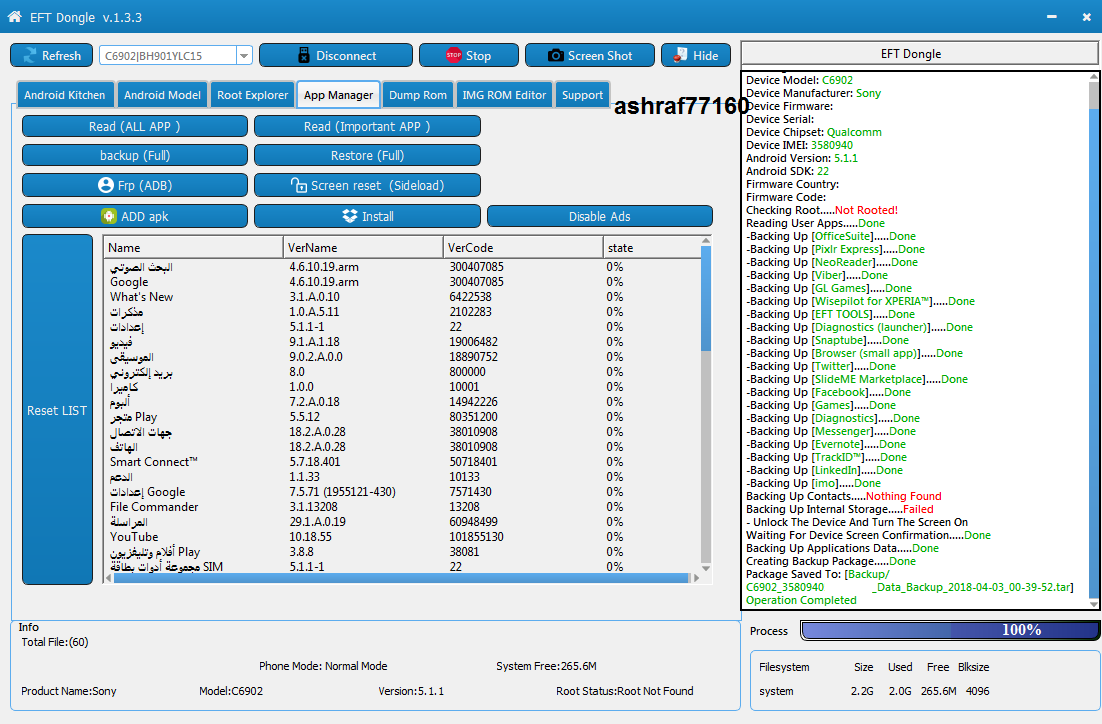Select the Google app row
The height and width of the screenshot is (724, 1102).
pyautogui.click(x=402, y=282)
